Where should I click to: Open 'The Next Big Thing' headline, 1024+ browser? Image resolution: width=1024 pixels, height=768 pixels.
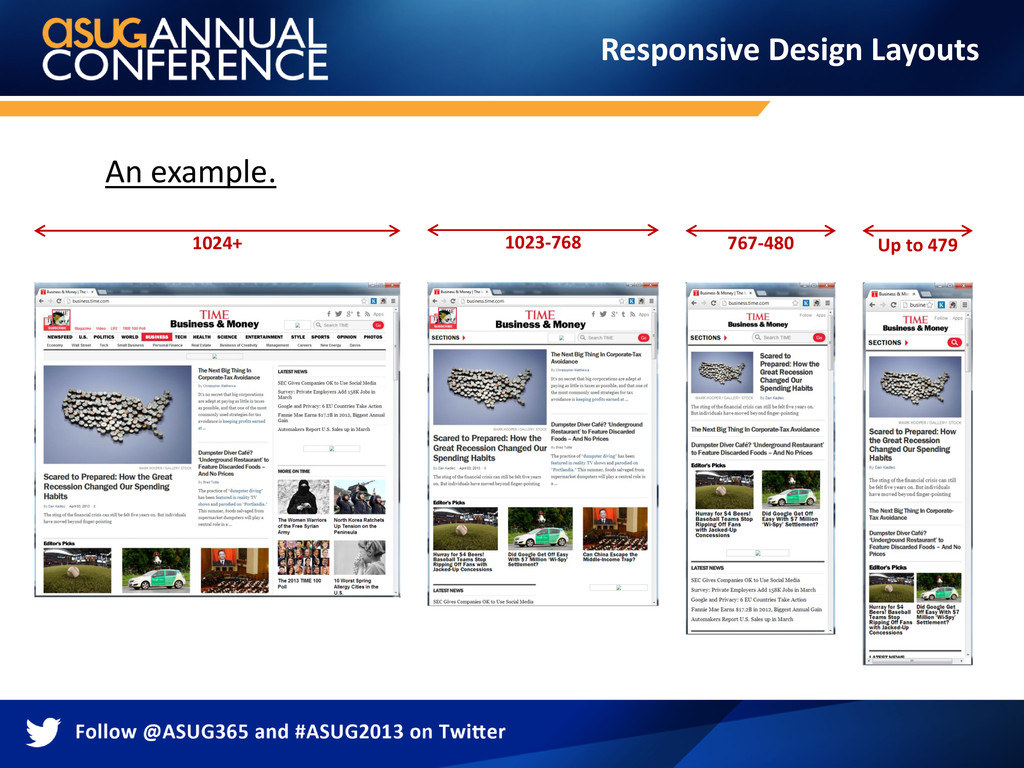[x=229, y=374]
